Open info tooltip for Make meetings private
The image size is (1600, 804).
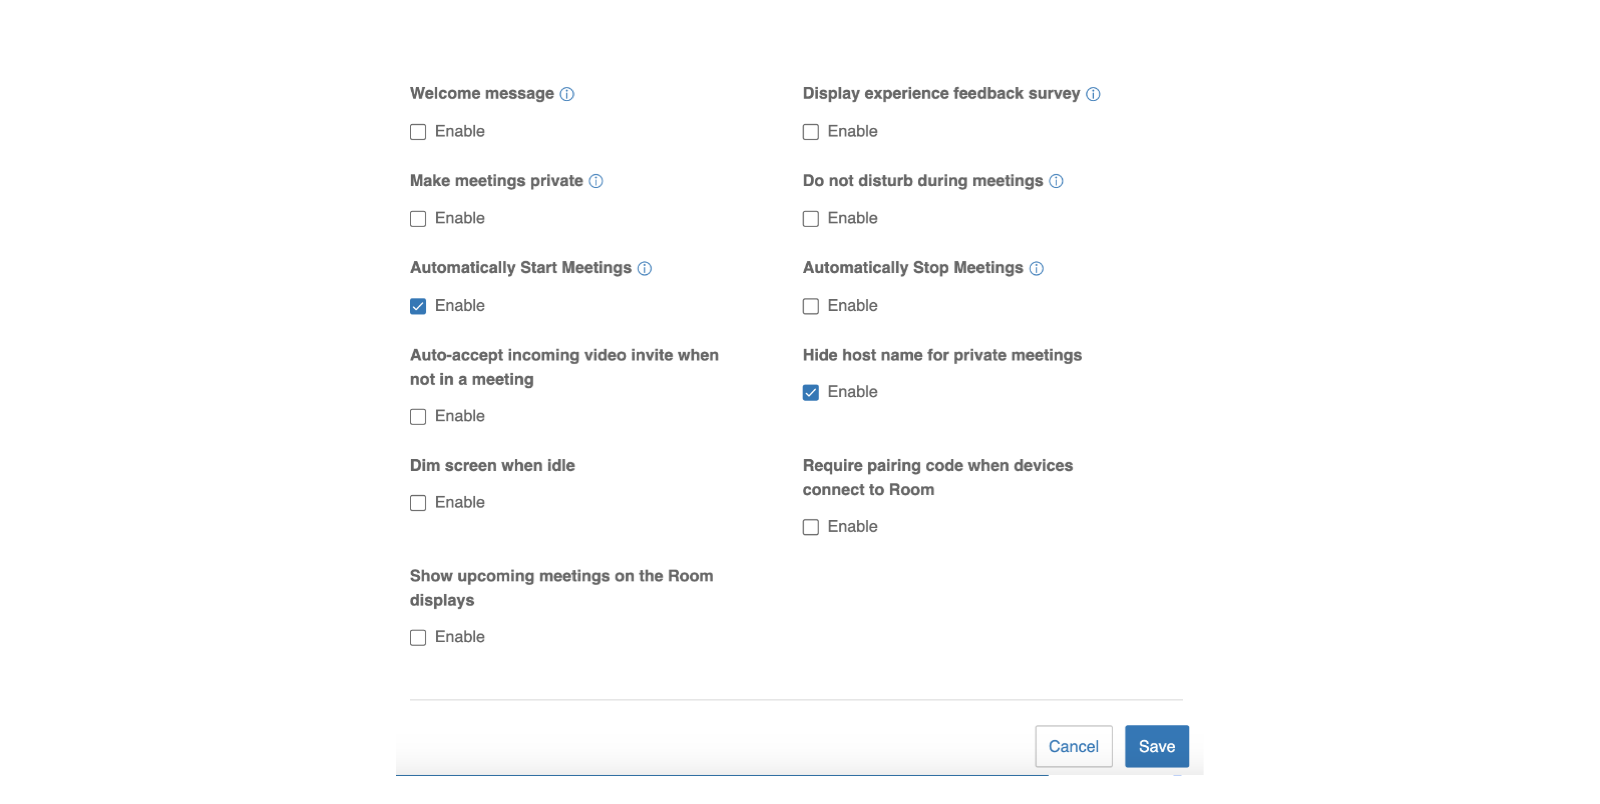(x=596, y=181)
